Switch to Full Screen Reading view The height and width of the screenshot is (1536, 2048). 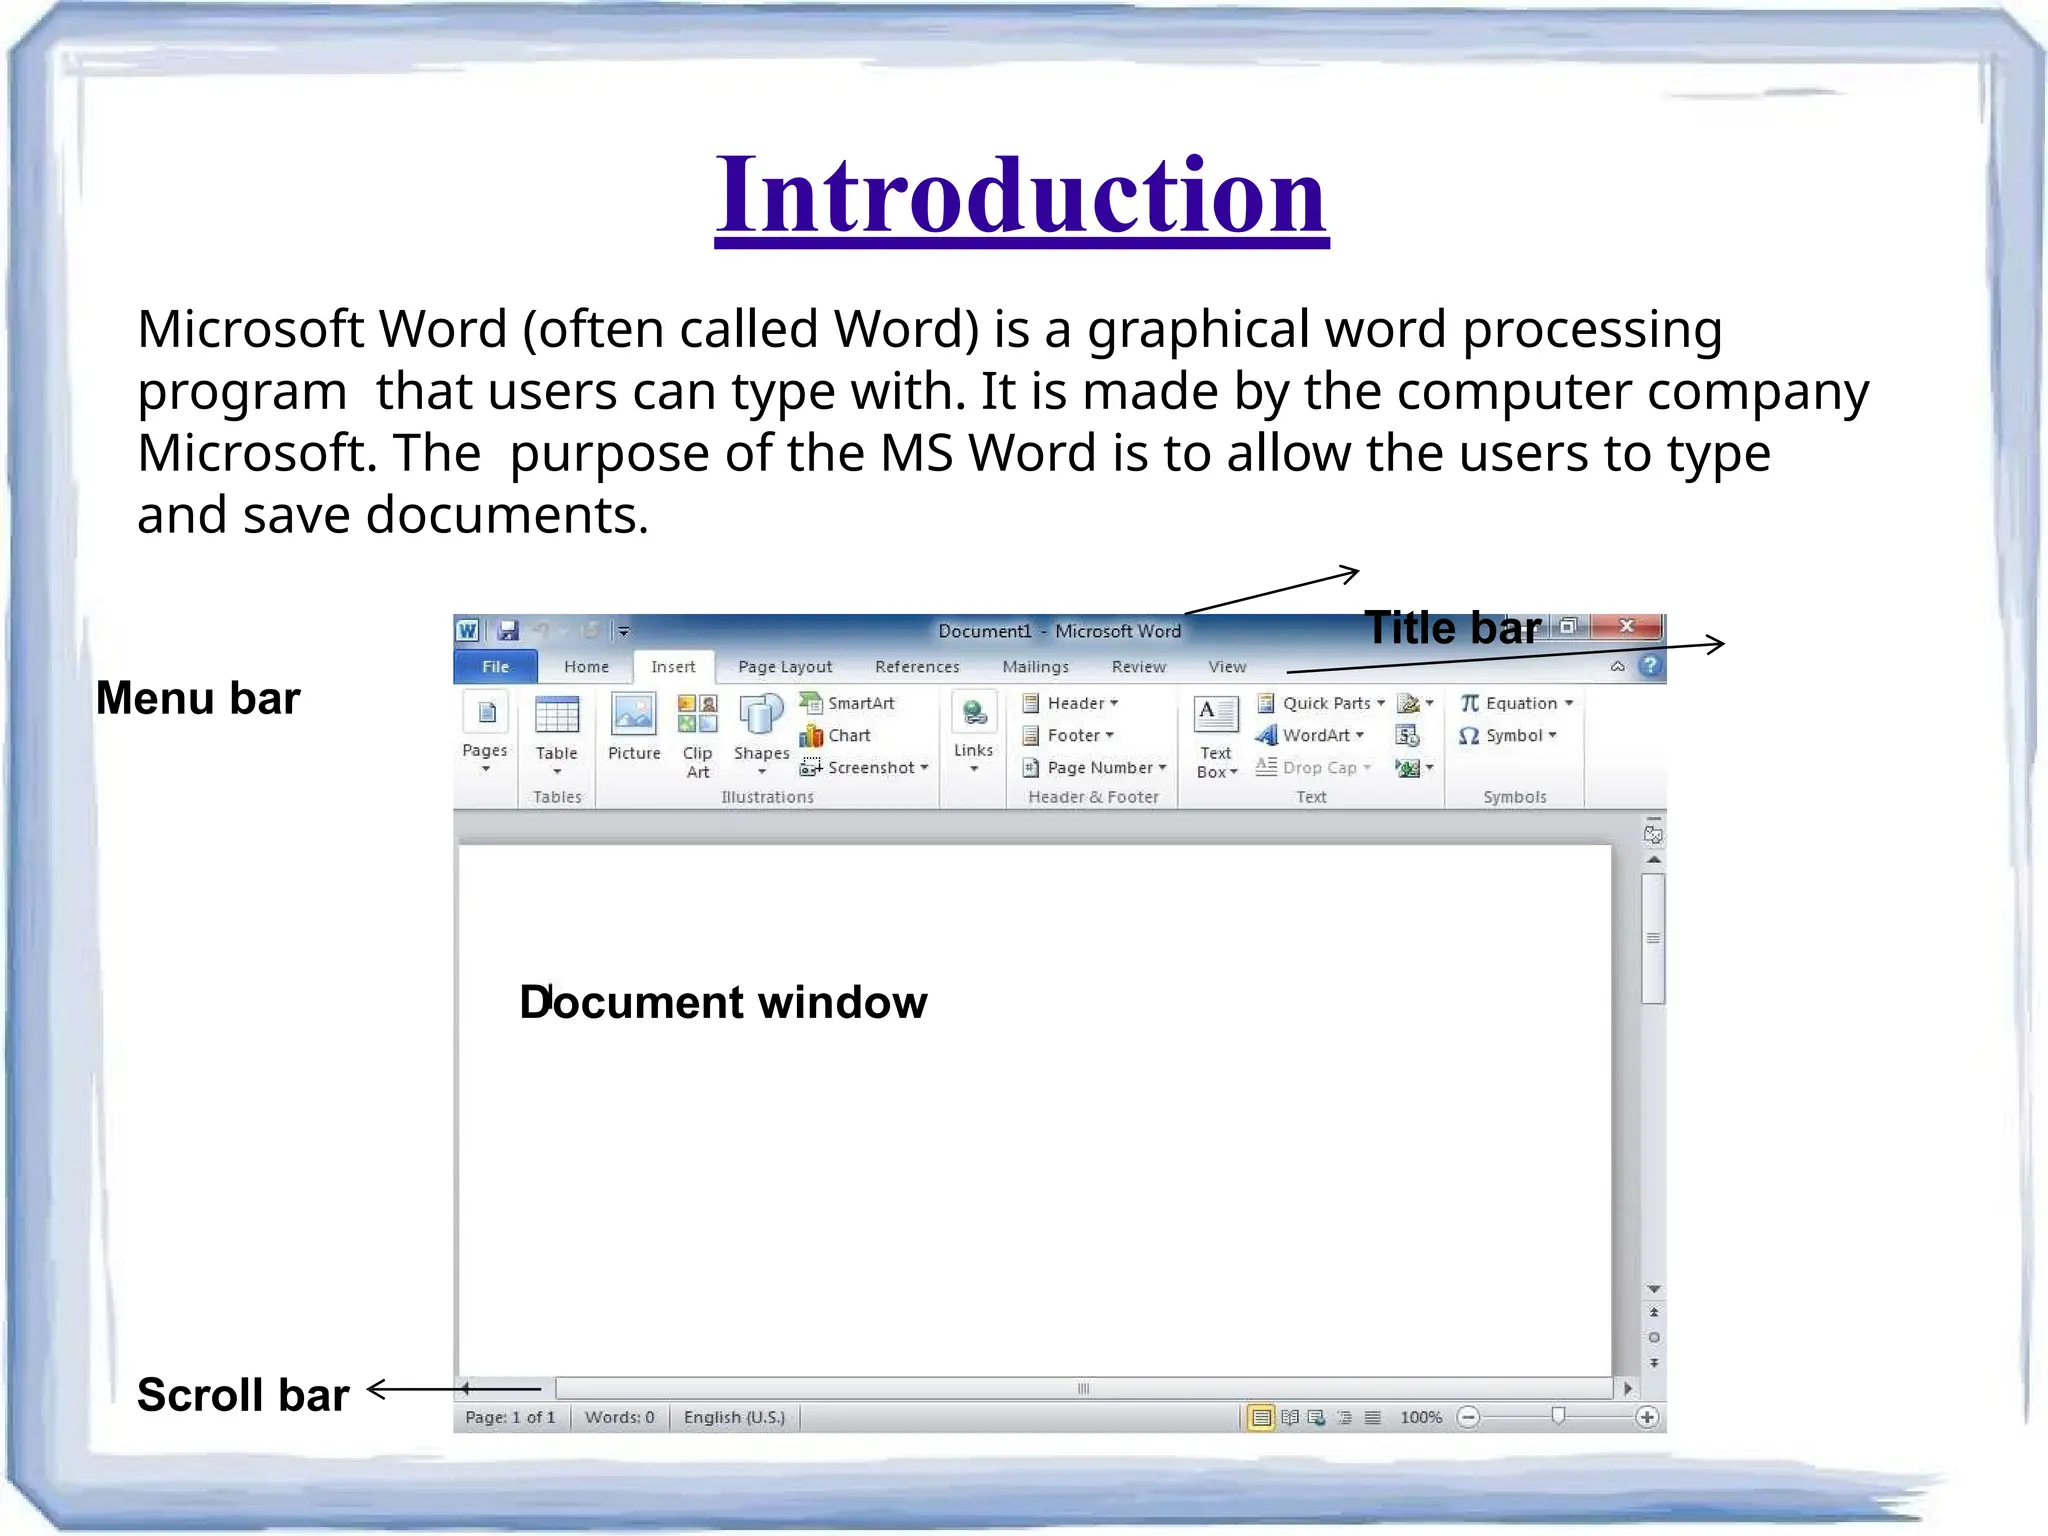1290,1417
